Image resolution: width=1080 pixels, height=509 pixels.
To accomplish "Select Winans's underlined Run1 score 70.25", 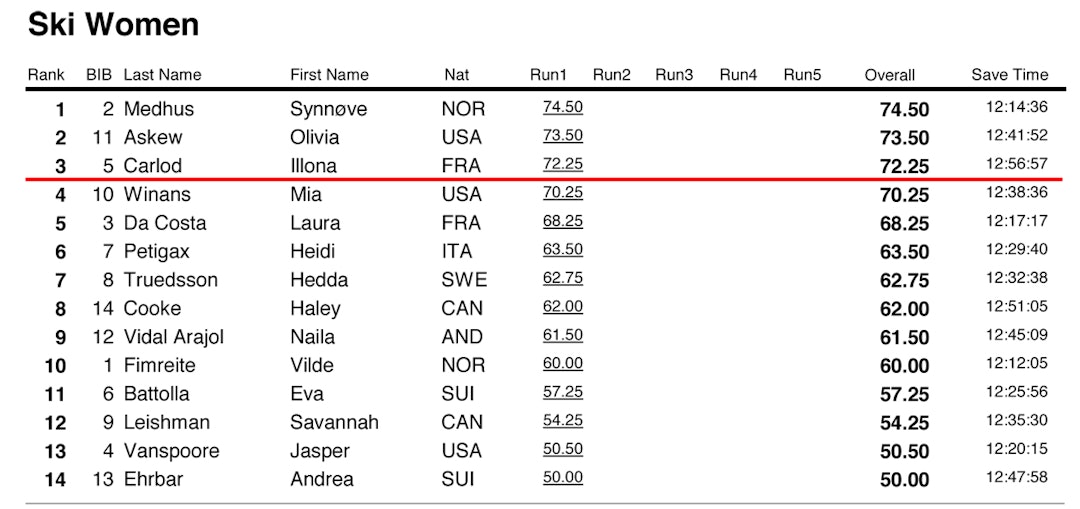I will [562, 193].
